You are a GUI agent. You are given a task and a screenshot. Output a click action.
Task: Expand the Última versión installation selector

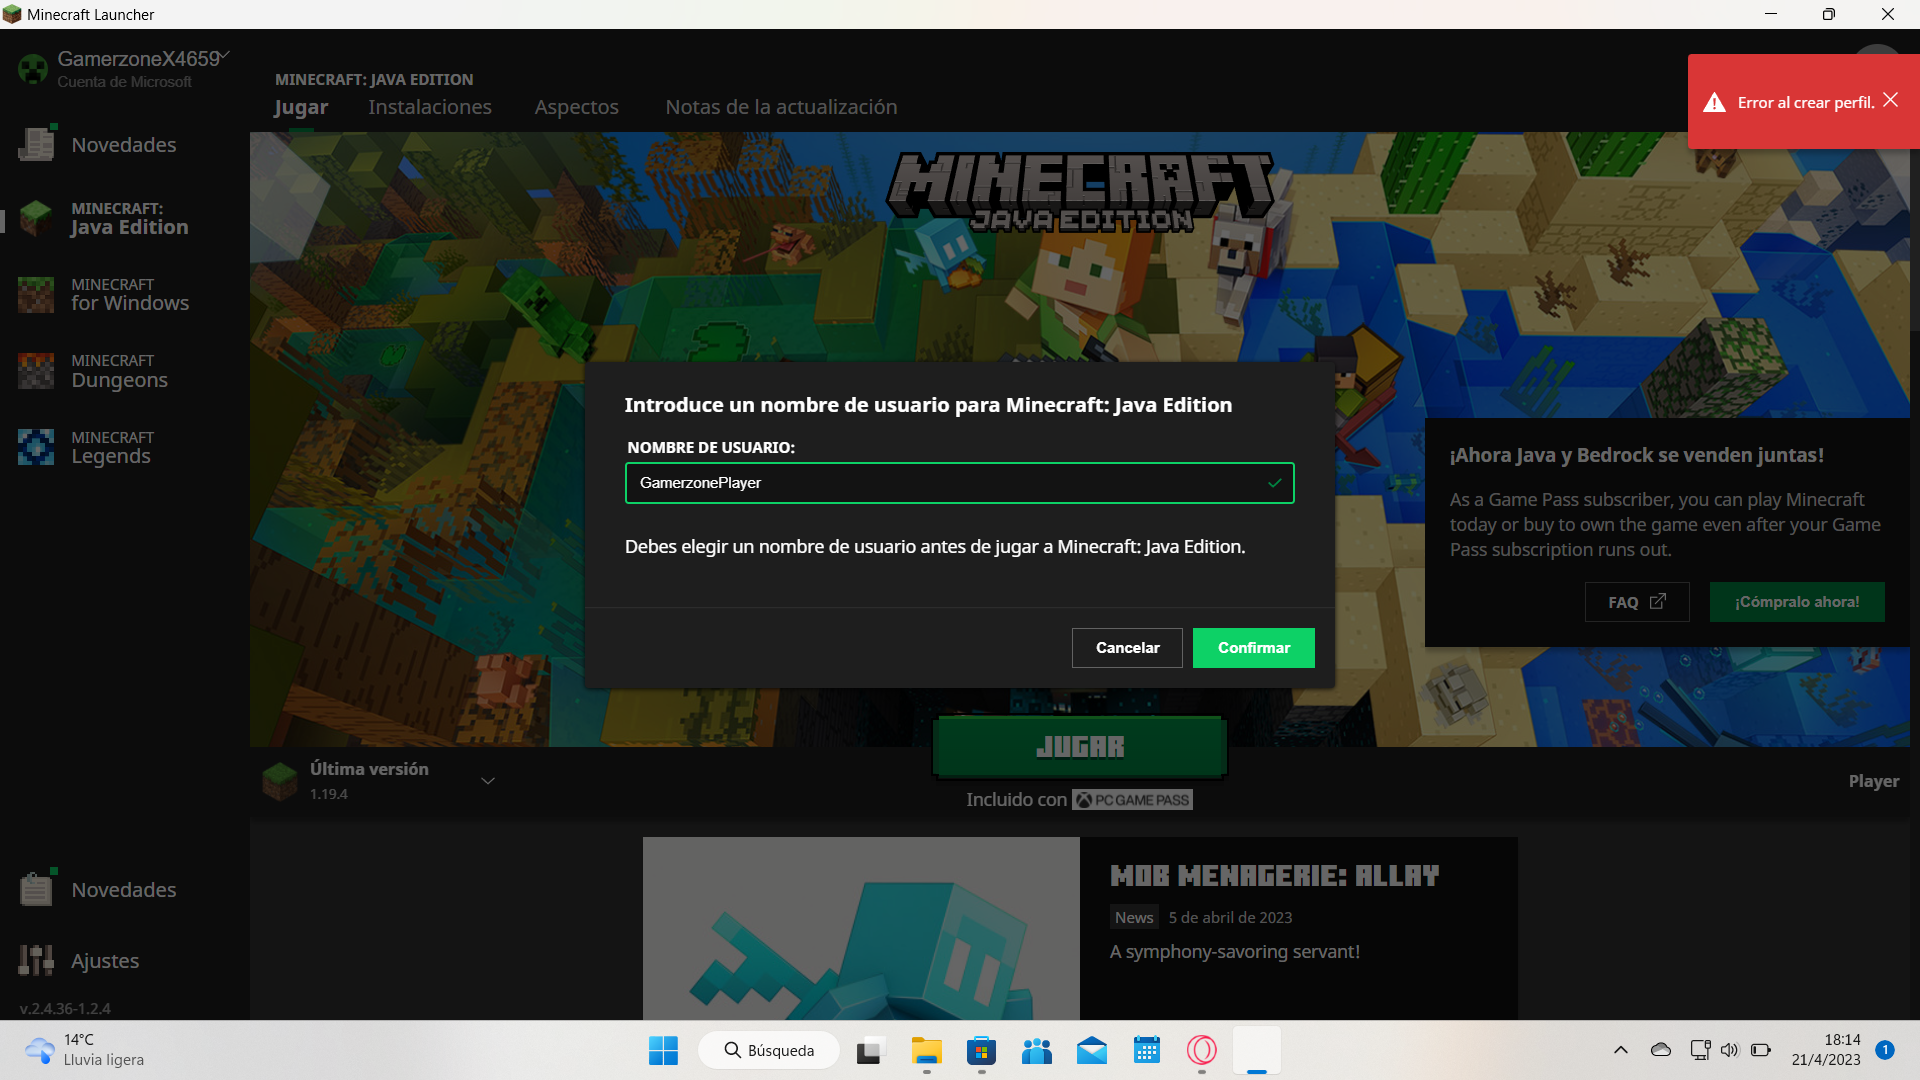488,781
